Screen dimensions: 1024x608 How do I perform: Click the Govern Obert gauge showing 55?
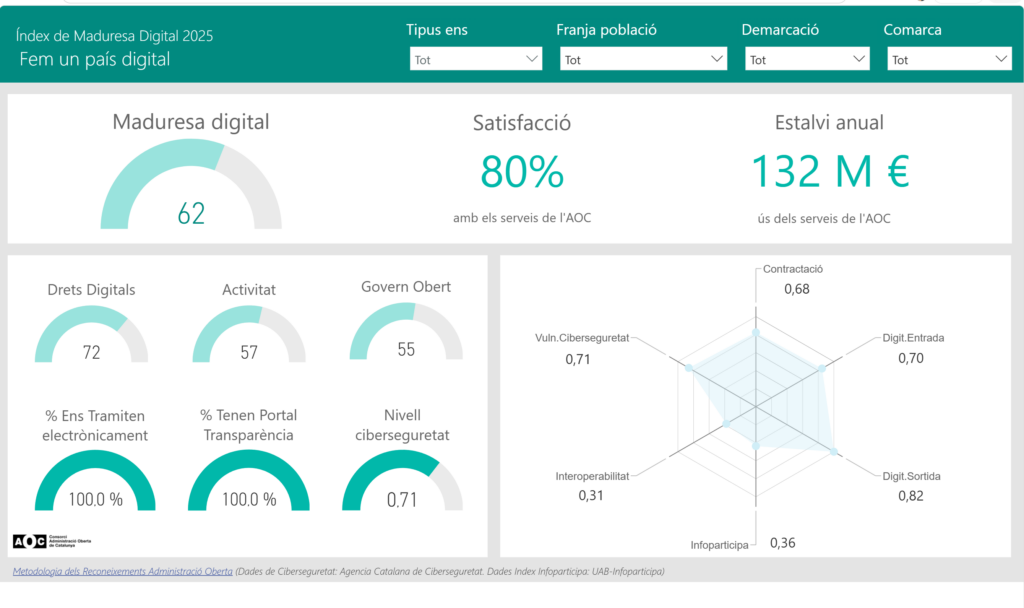(x=406, y=331)
